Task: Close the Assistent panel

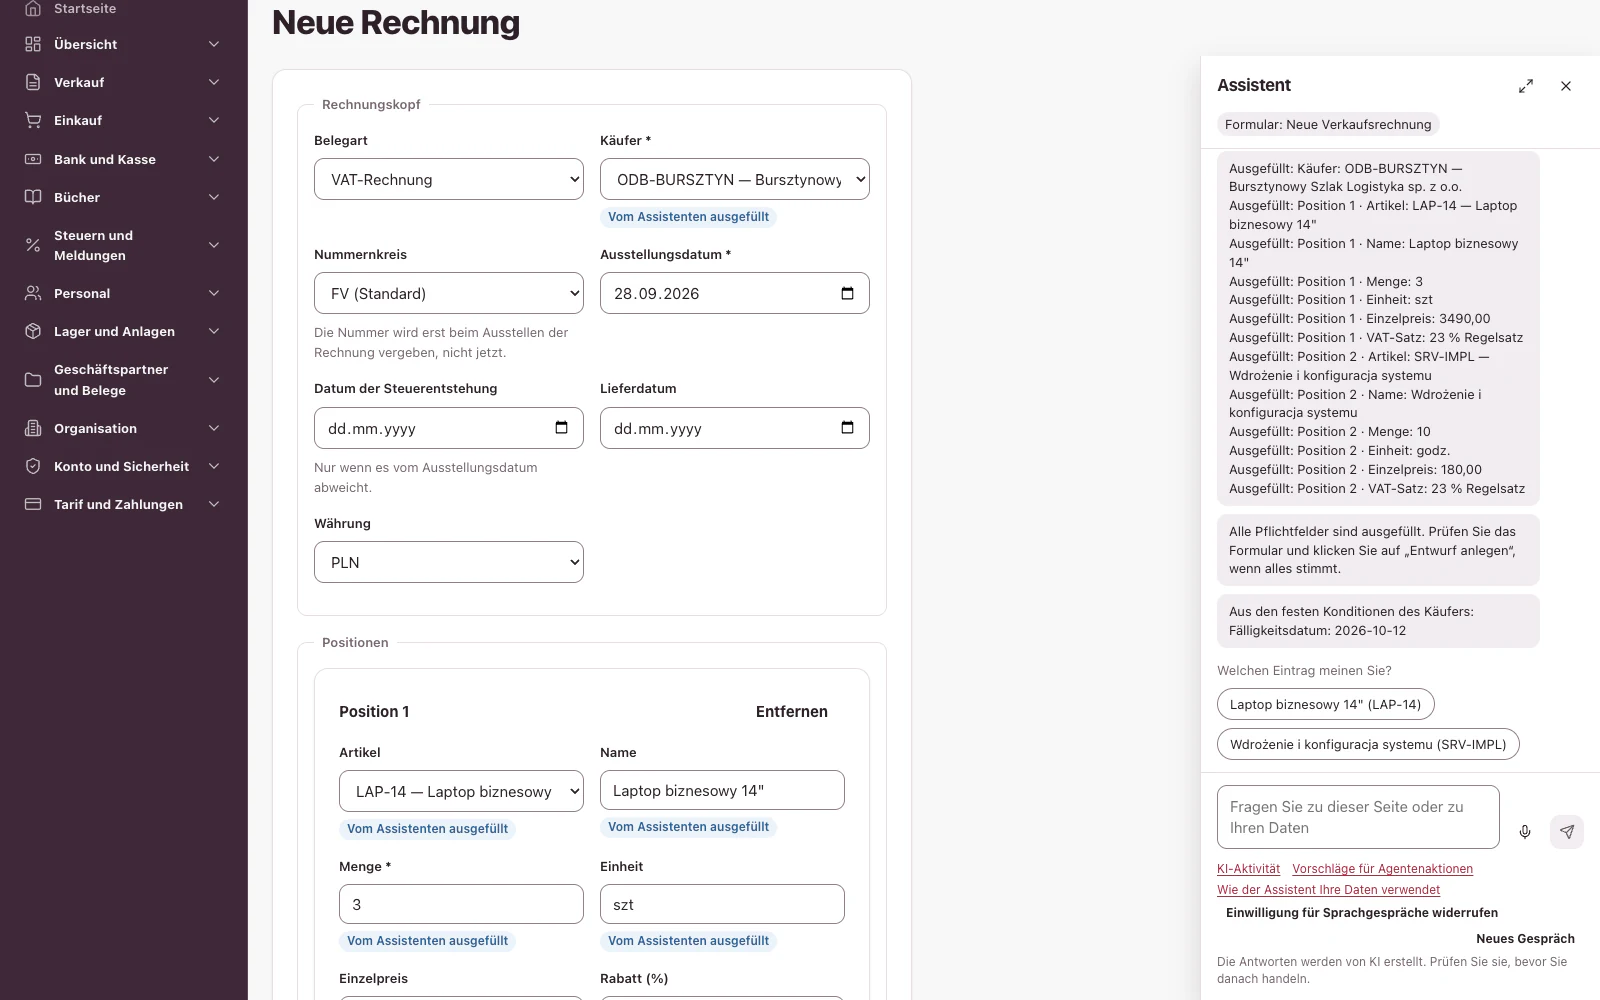Action: tap(1566, 86)
